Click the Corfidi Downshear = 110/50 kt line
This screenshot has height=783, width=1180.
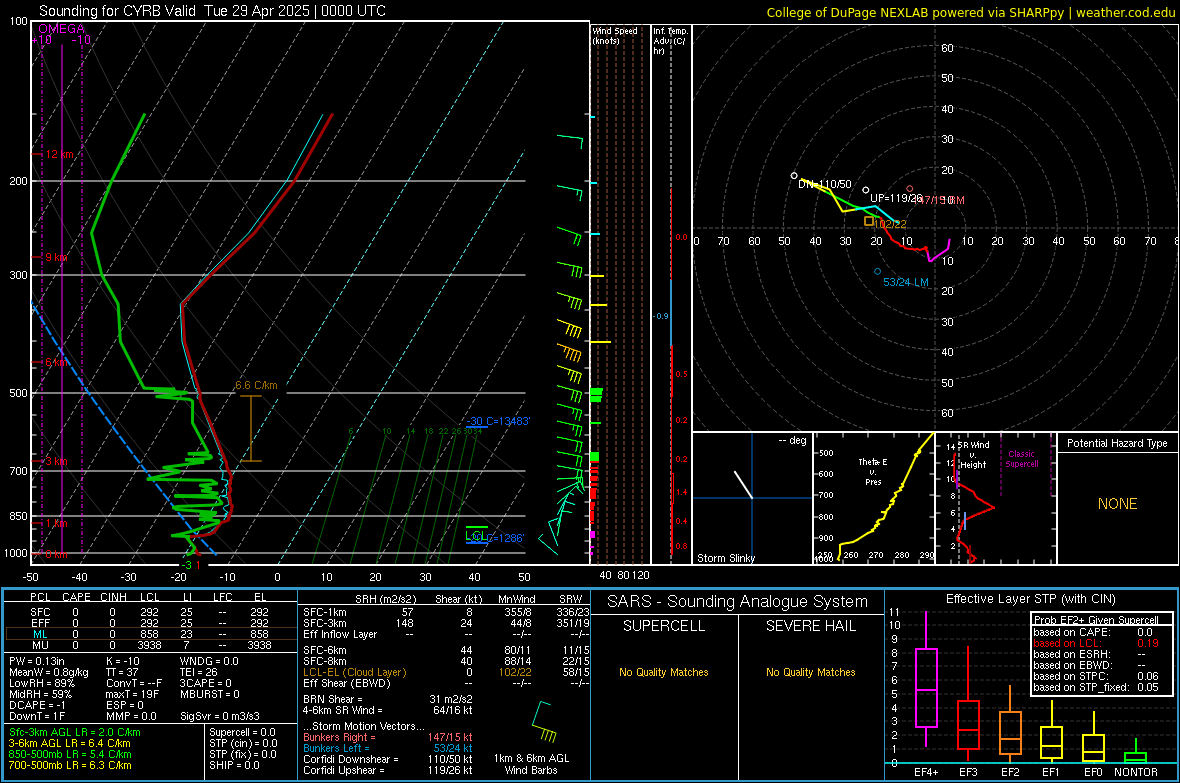coord(388,760)
